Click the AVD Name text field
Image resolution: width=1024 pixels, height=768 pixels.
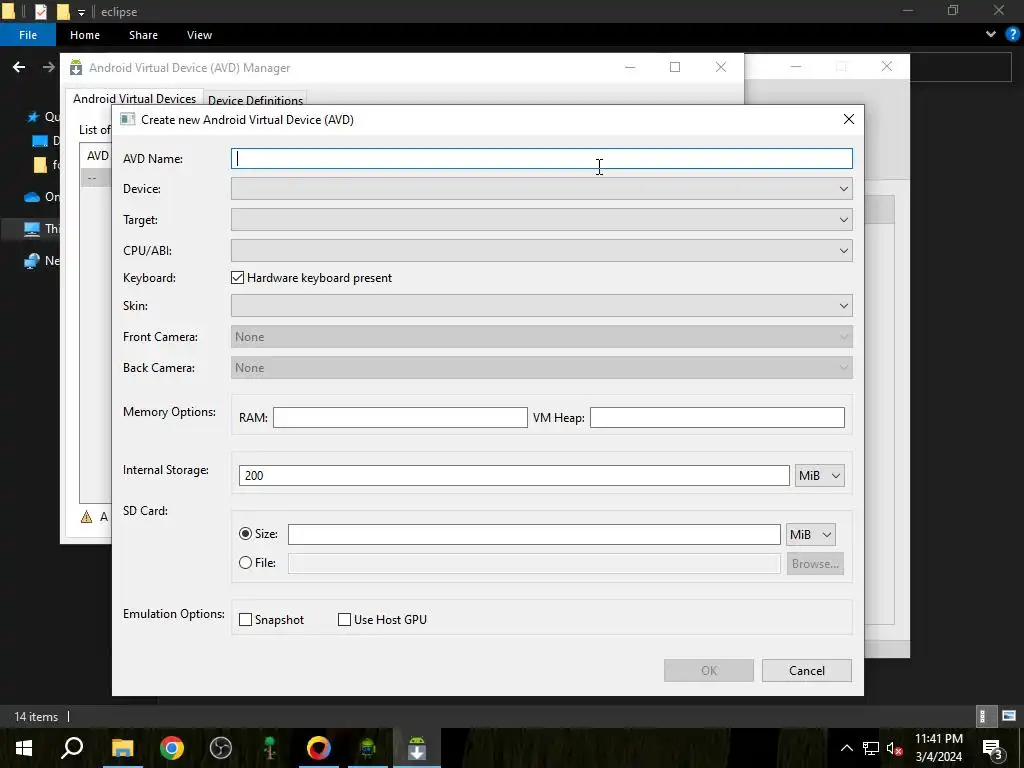pyautogui.click(x=541, y=159)
